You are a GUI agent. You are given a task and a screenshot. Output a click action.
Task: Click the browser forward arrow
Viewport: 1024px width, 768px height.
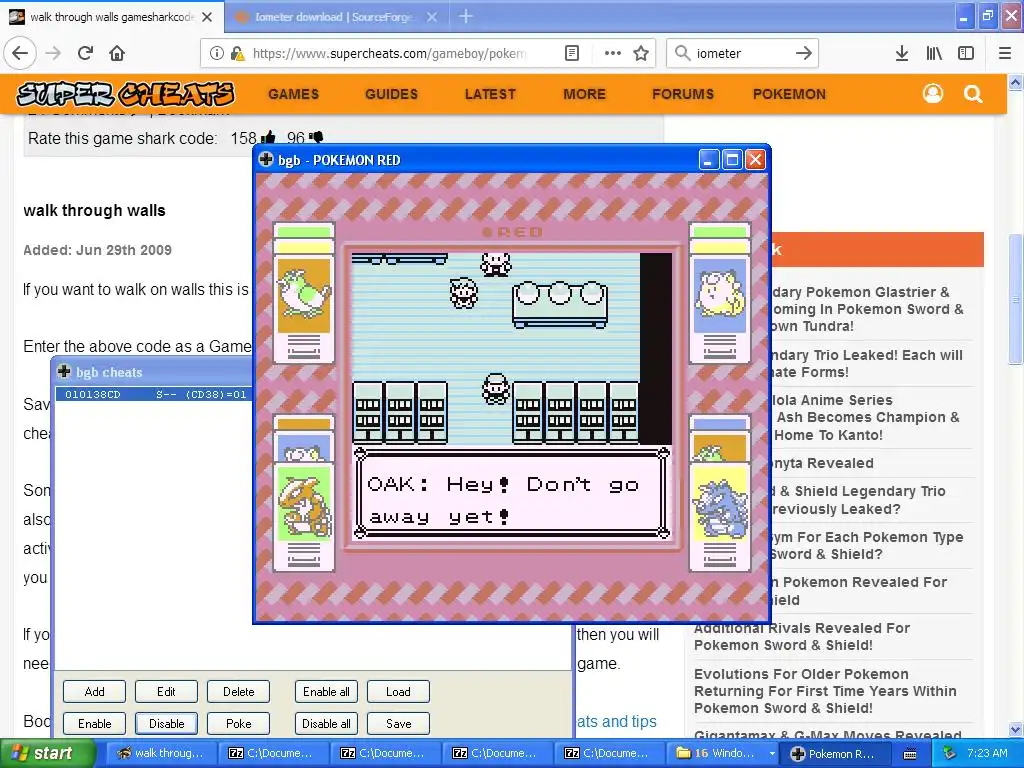pyautogui.click(x=53, y=53)
